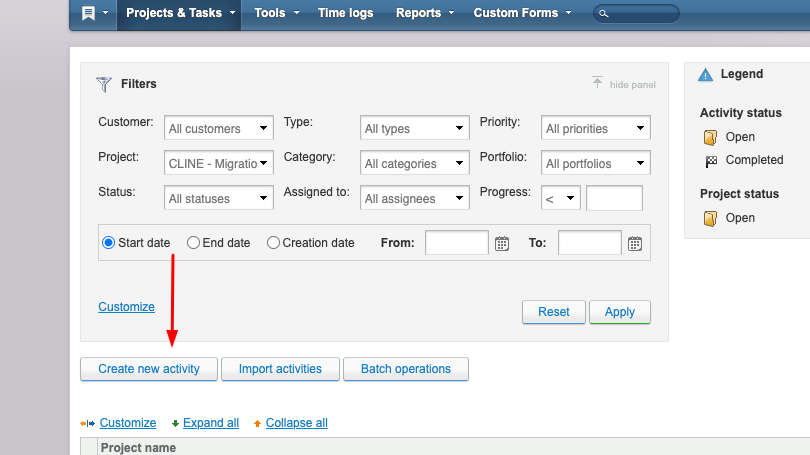
Task: Select the Start date radio button
Action: 108,243
